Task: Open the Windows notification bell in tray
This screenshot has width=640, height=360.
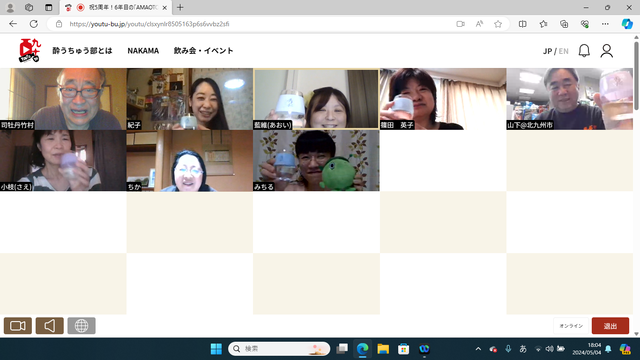Action: point(608,349)
